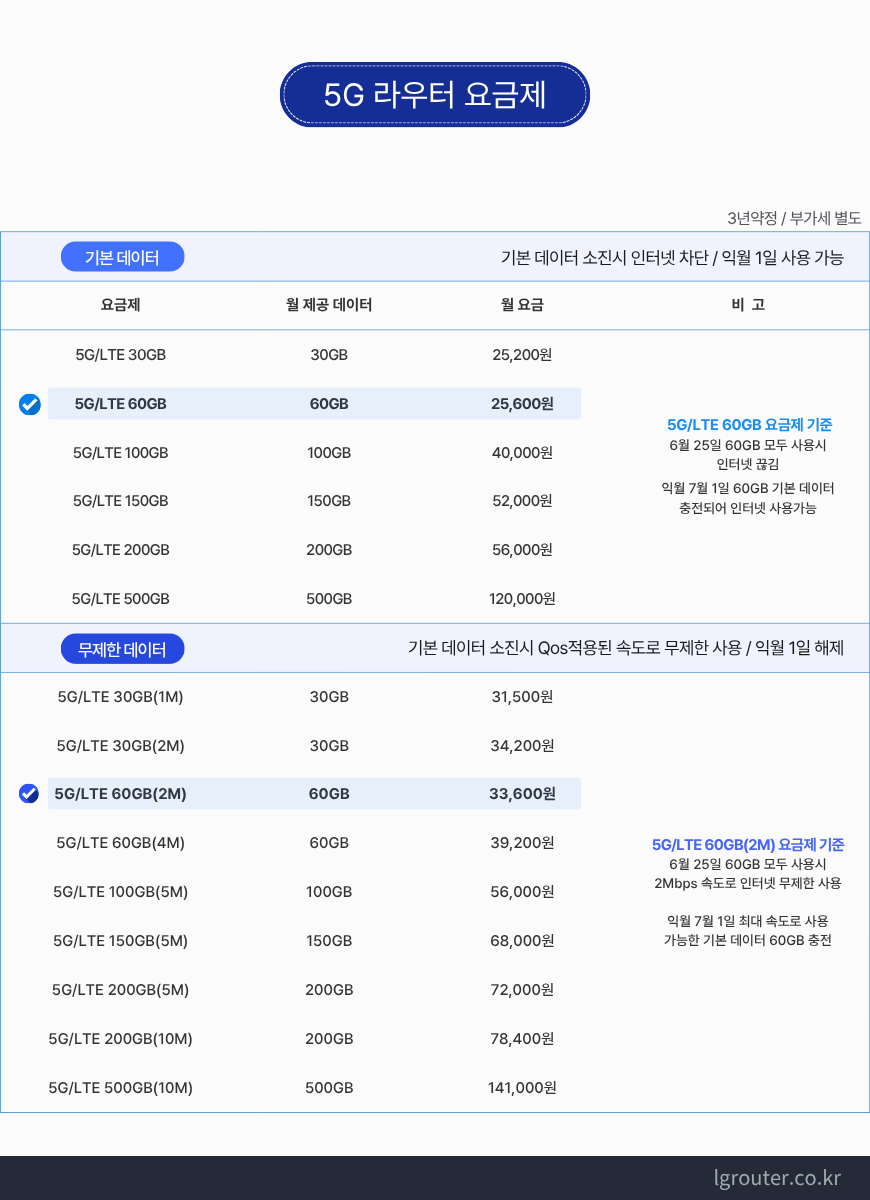Select the 5G/LTE 200GB plan name
Viewport: 870px width, 1200px height.
120,550
